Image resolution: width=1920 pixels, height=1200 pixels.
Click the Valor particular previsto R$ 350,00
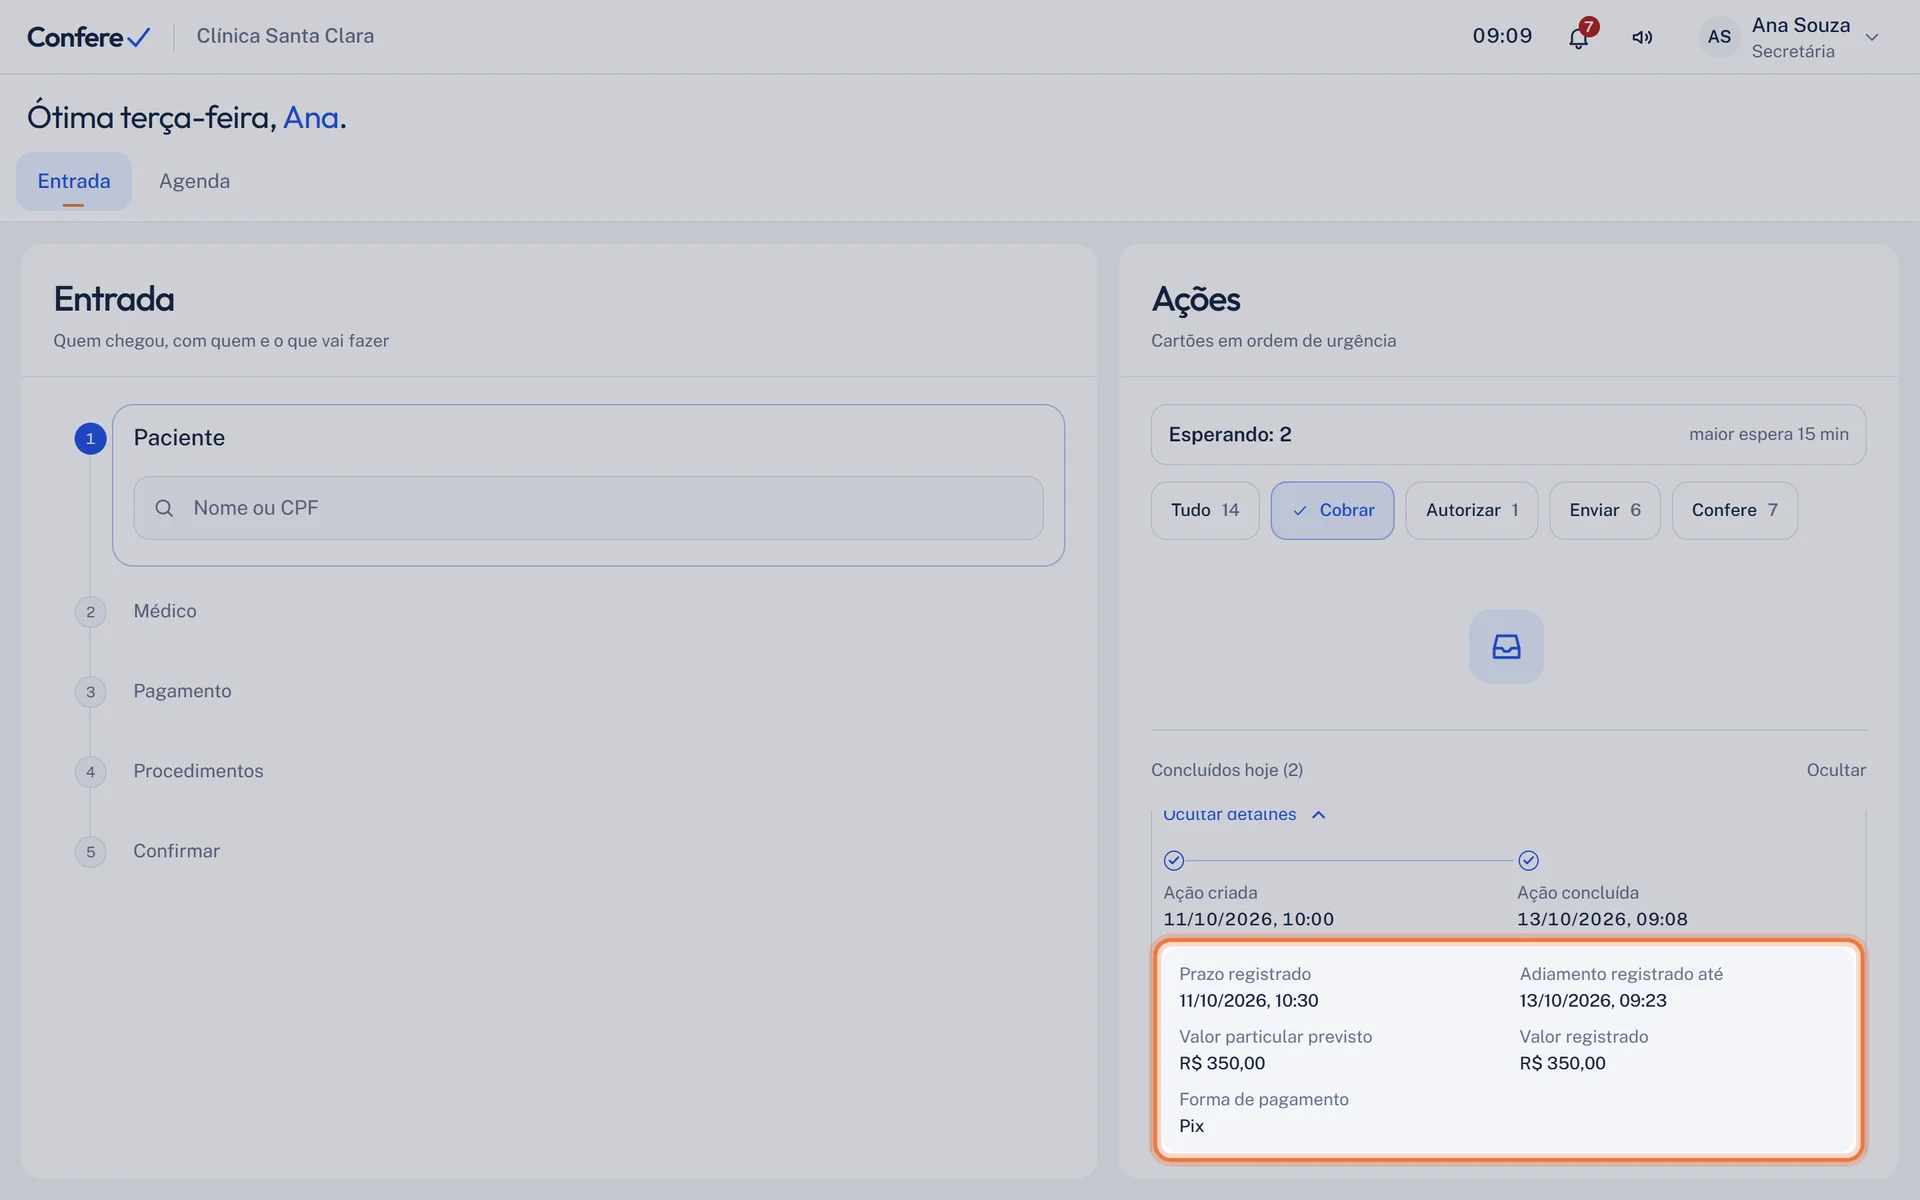point(1222,1064)
